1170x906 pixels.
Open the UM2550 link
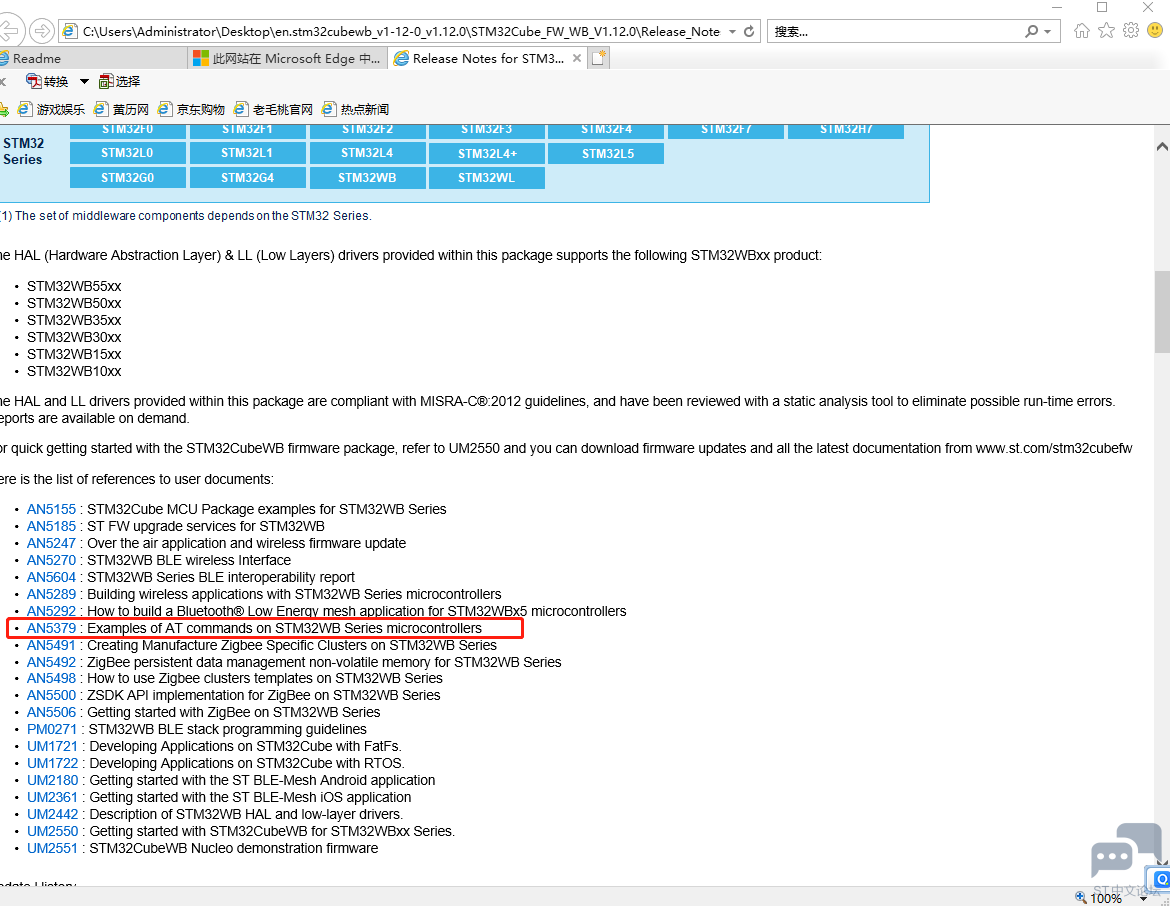pos(52,831)
